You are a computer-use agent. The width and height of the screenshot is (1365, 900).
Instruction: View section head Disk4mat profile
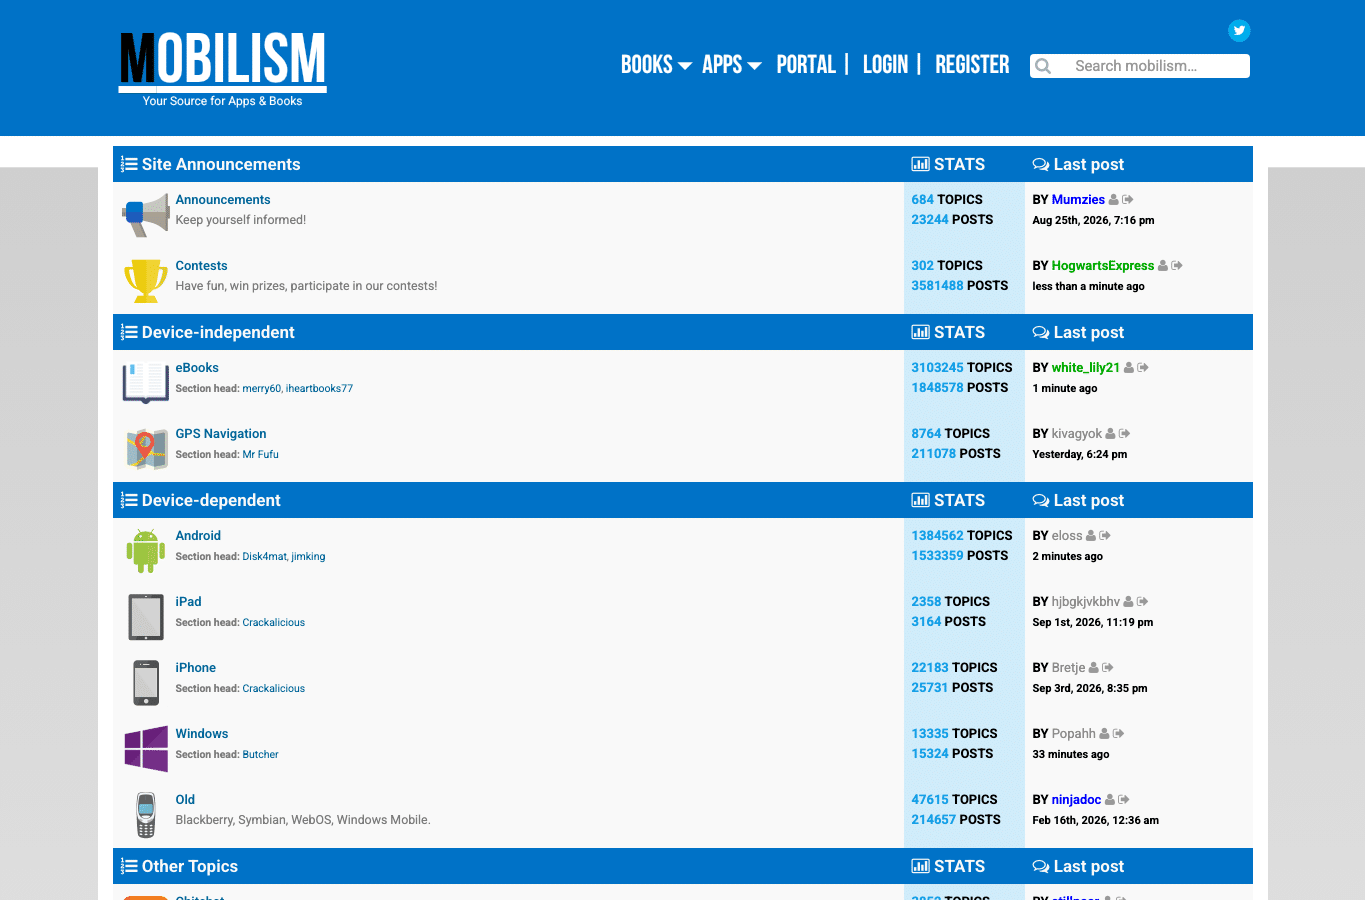tap(264, 557)
